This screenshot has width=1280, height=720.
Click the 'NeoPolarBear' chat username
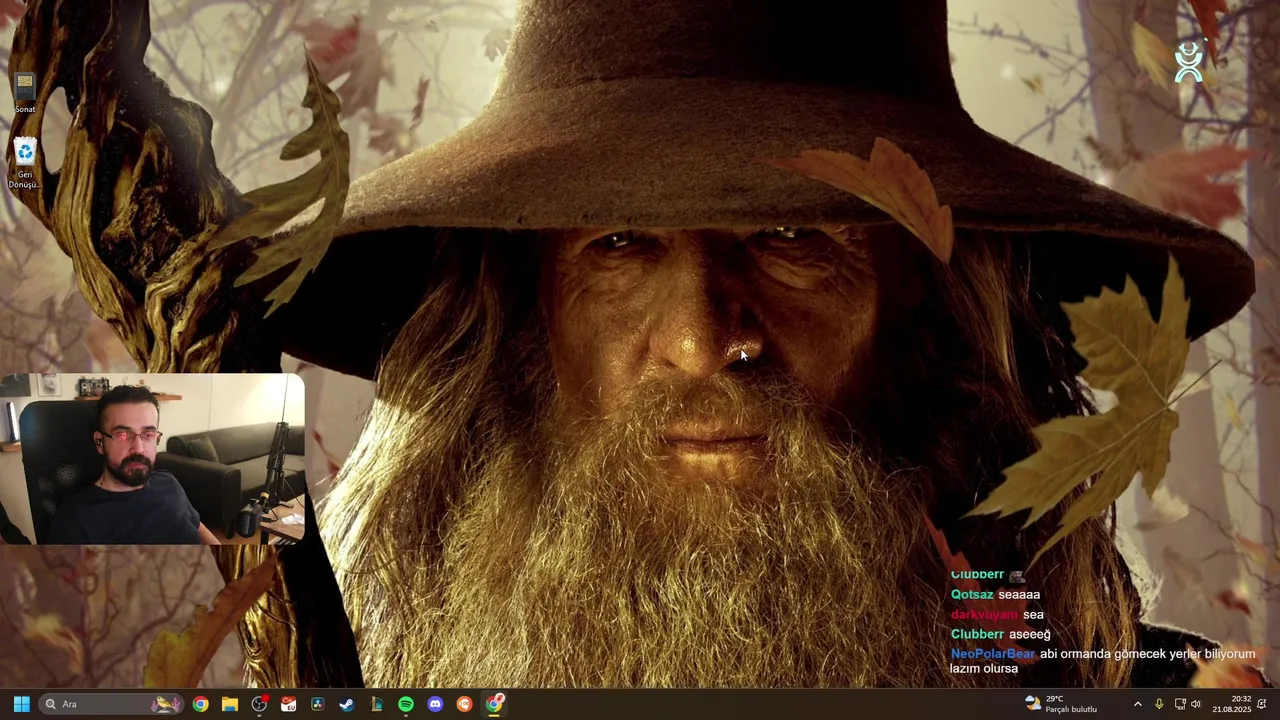992,654
